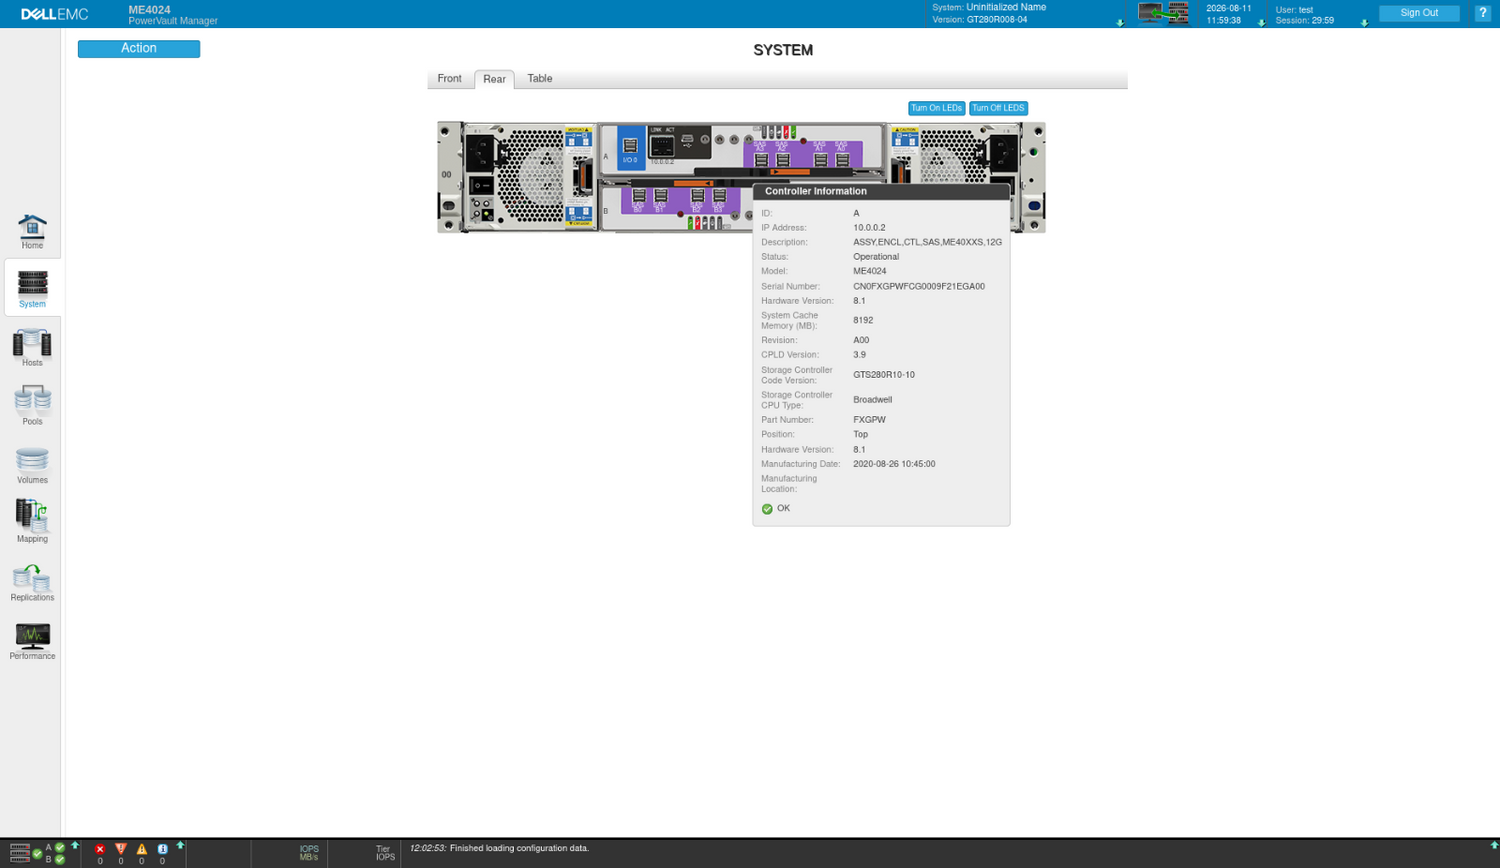This screenshot has height=868, width=1500.
Task: Expand the date and time panel arrow
Action: 1261,22
